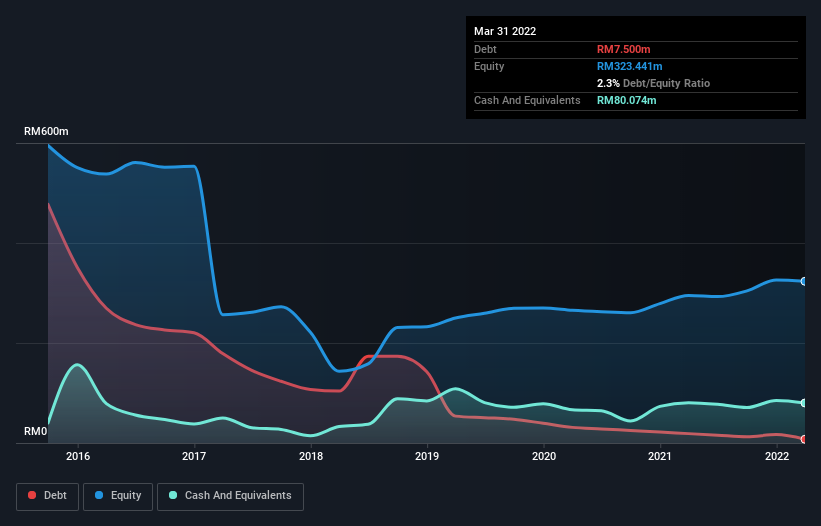Select the red Debt endpoint marker

(x=804, y=439)
